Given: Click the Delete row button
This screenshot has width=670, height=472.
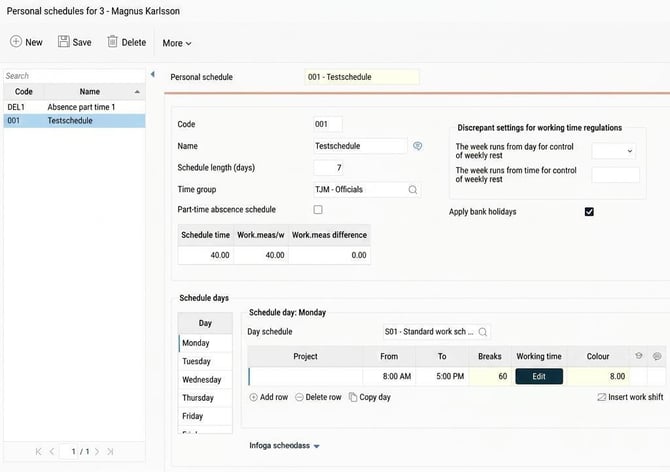Looking at the screenshot, I should tap(318, 397).
